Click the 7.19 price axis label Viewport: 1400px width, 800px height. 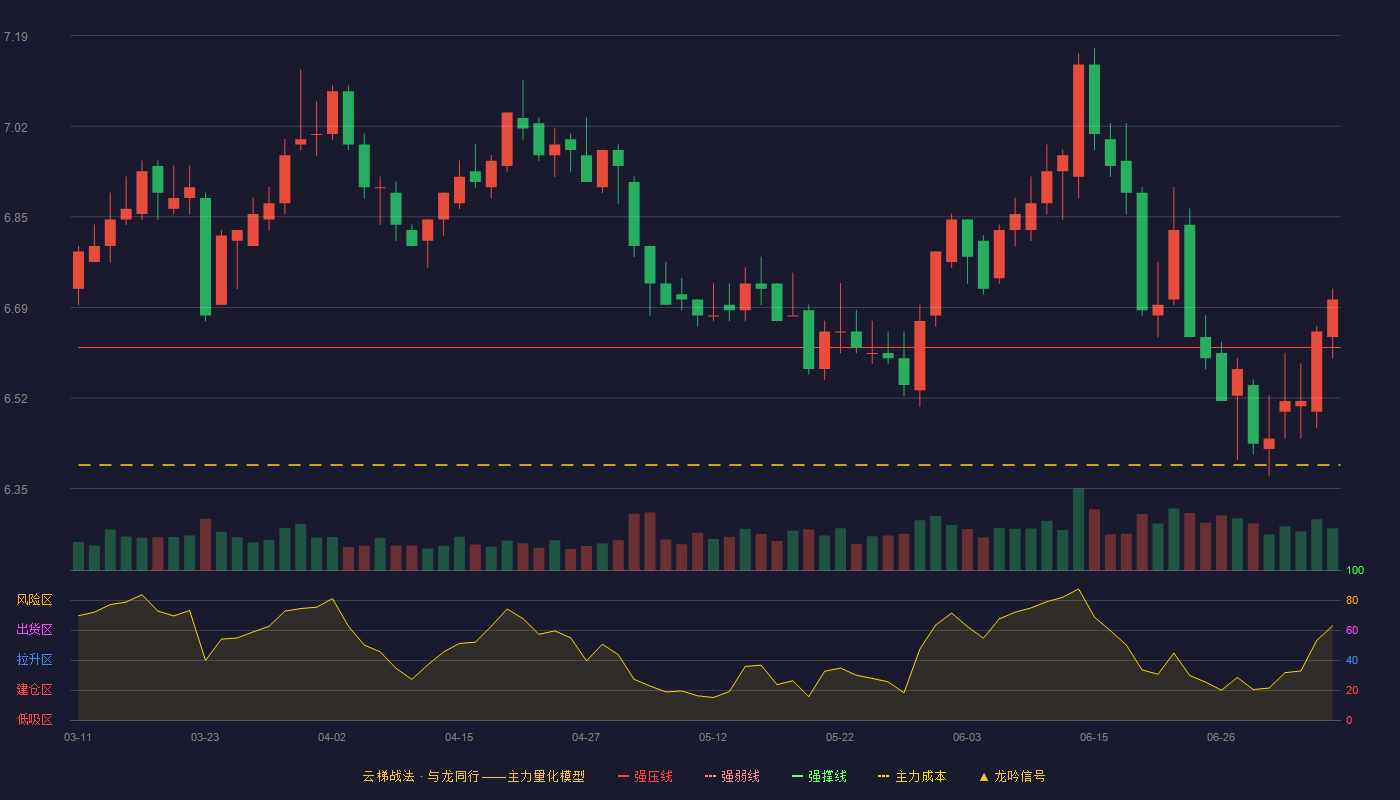pyautogui.click(x=16, y=37)
